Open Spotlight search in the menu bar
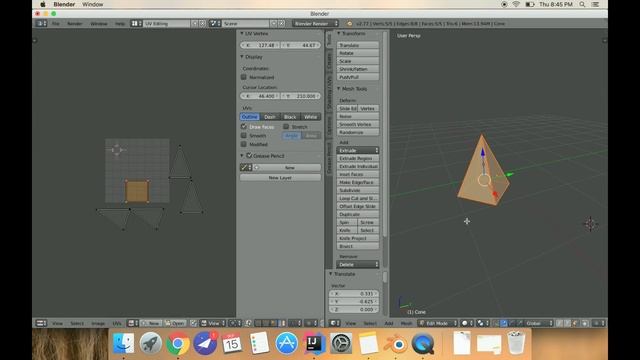The height and width of the screenshot is (360, 640). click(x=582, y=4)
